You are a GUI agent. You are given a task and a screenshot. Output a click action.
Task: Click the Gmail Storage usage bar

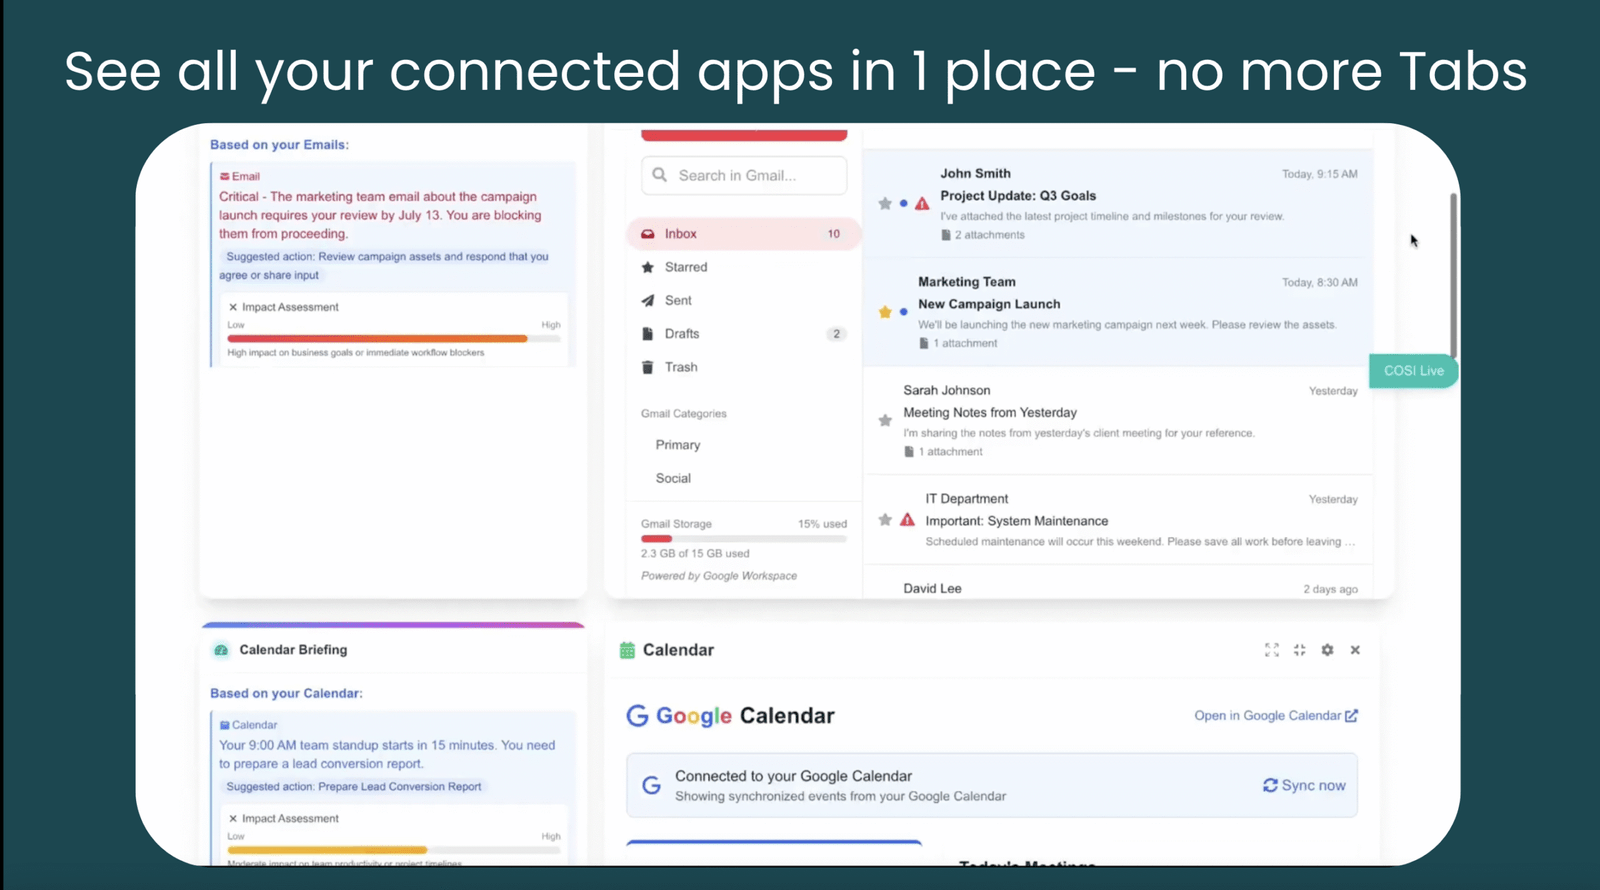(744, 539)
